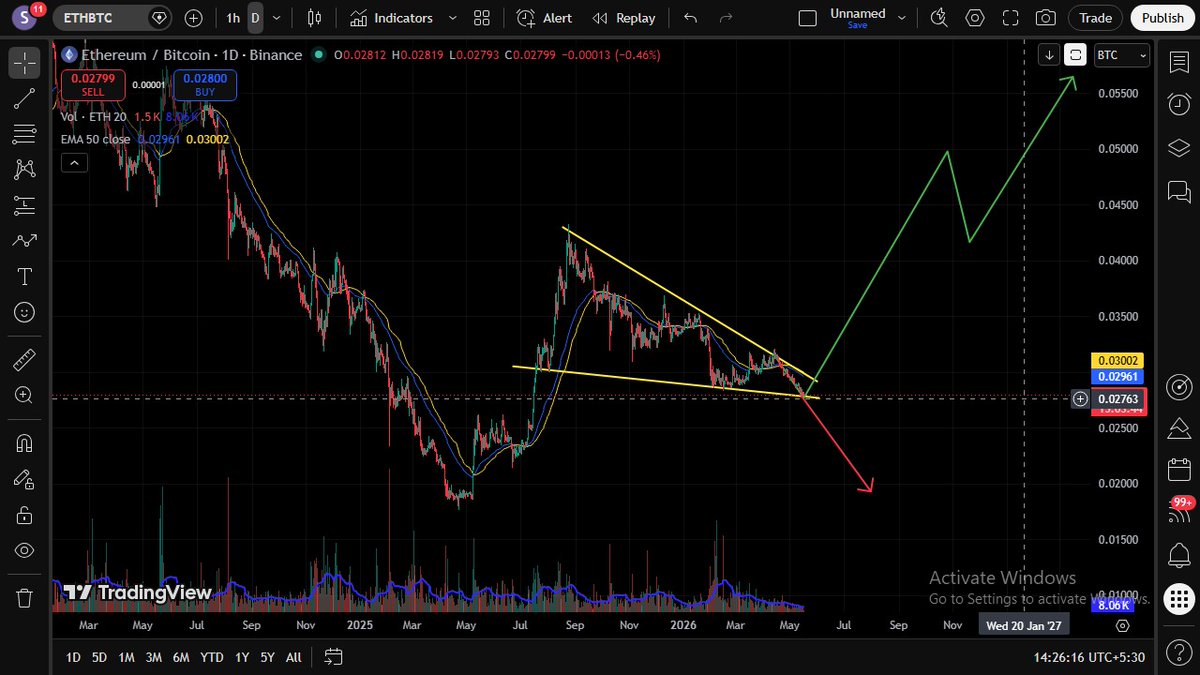1200x675 pixels.
Task: Open the layout setup square icon
Action: pos(808,18)
